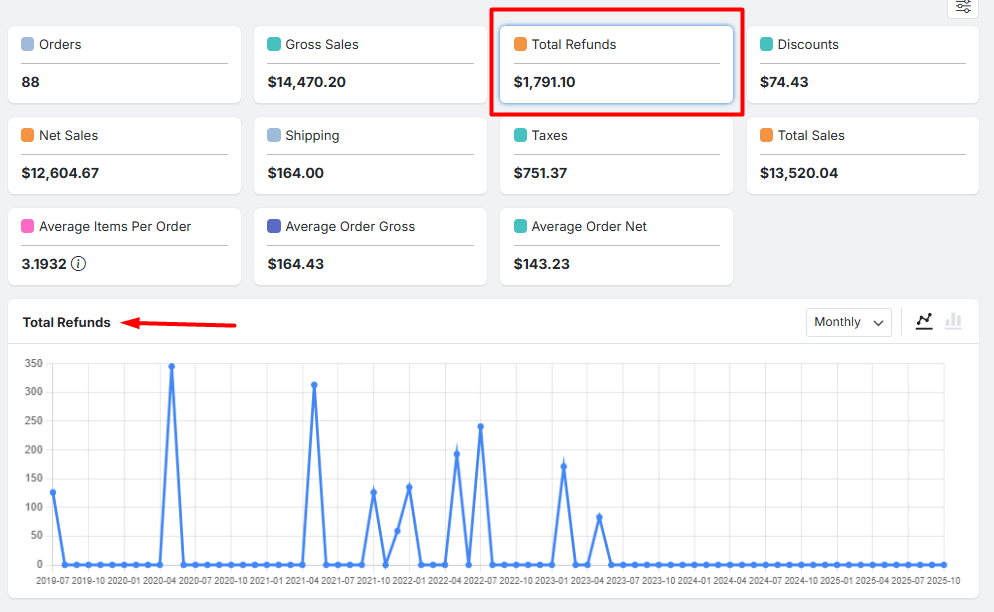Click the Total Refunds chart heading
The width and height of the screenshot is (994, 612).
tap(67, 322)
